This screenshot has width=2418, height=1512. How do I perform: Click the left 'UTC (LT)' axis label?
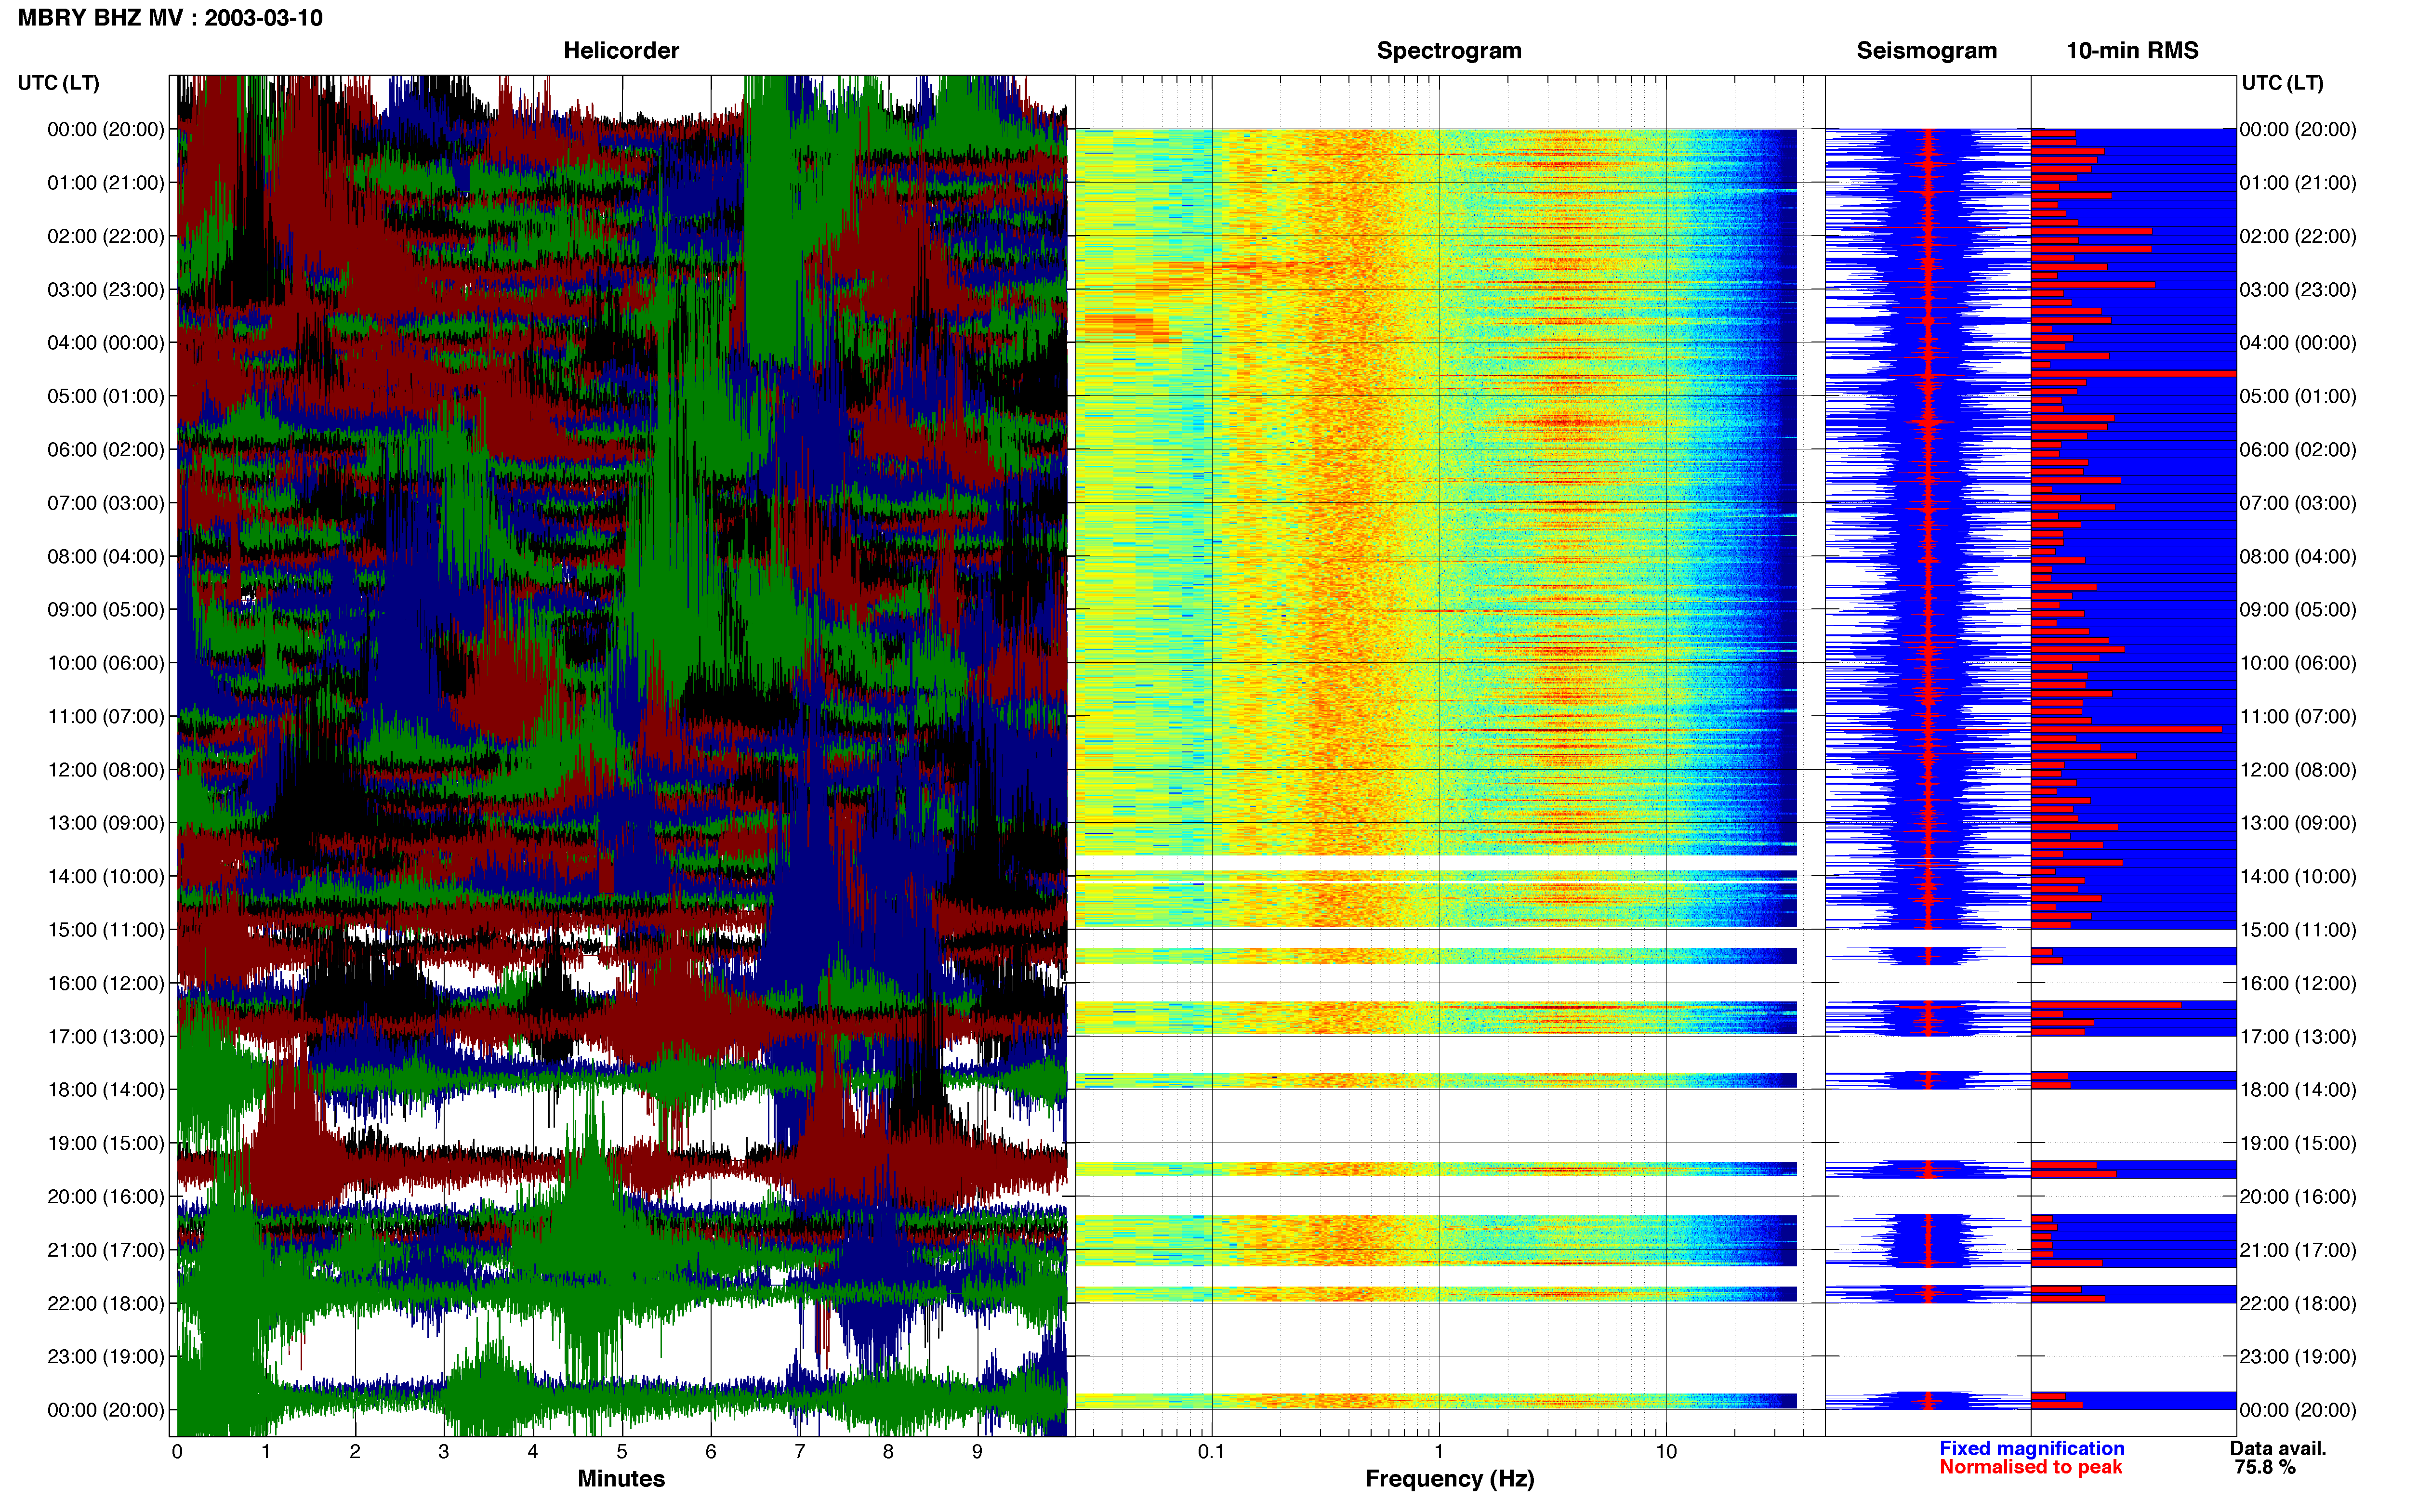pyautogui.click(x=59, y=83)
